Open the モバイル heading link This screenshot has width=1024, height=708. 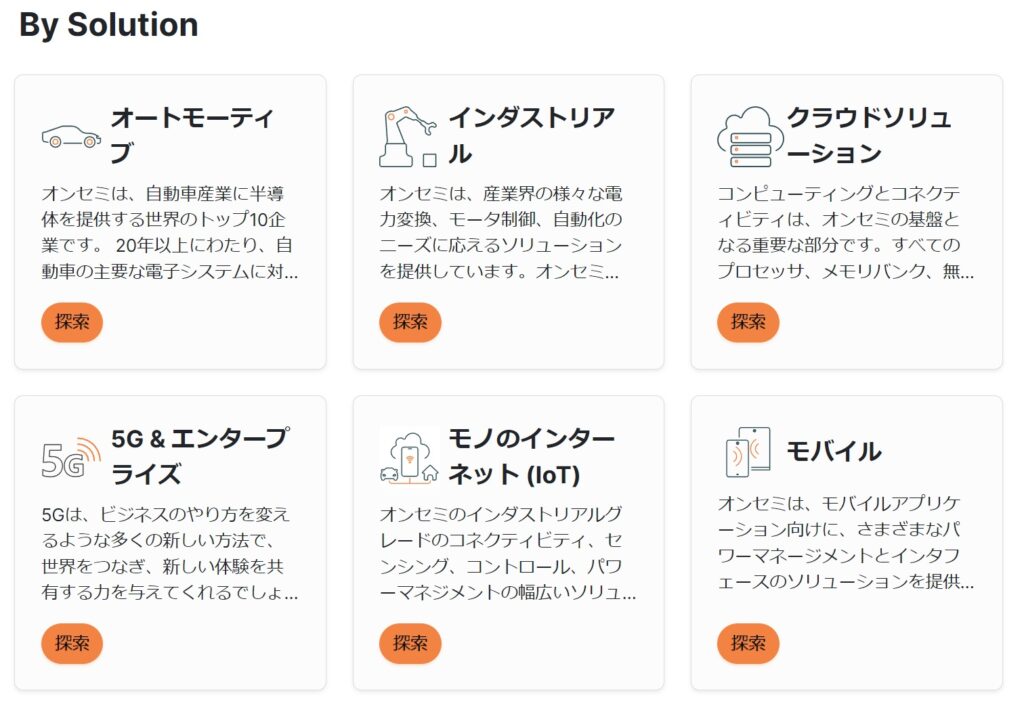pos(834,452)
